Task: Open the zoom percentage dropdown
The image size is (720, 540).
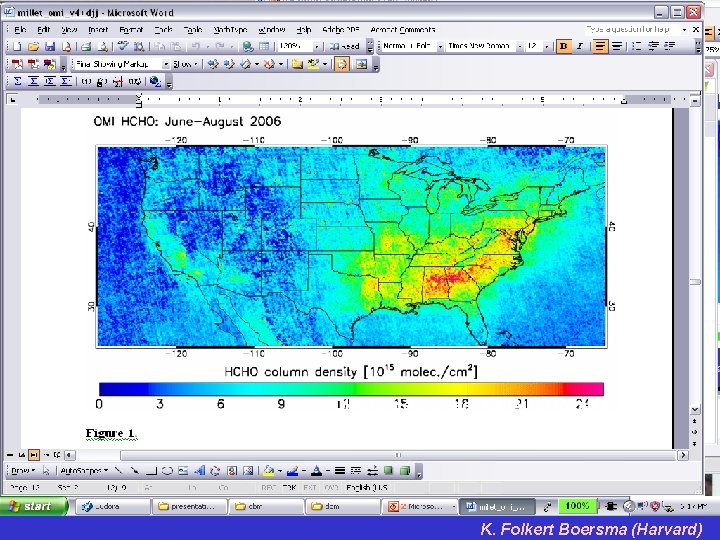Action: coord(316,46)
